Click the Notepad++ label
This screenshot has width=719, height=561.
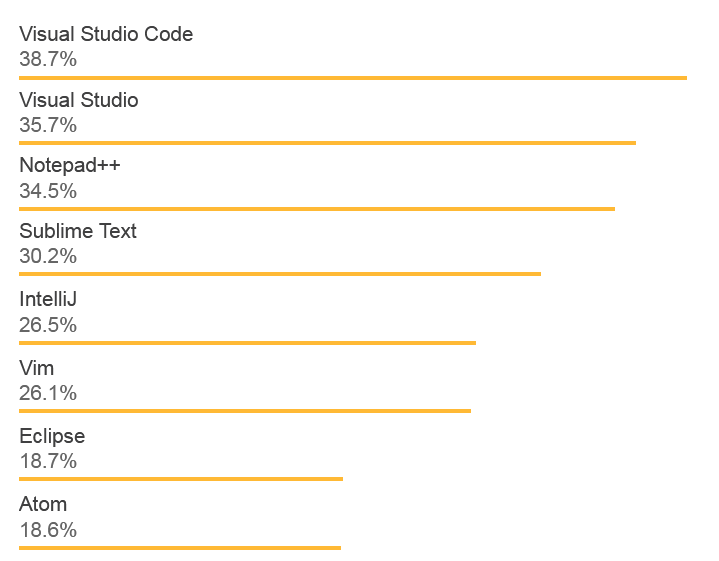pyautogui.click(x=70, y=165)
